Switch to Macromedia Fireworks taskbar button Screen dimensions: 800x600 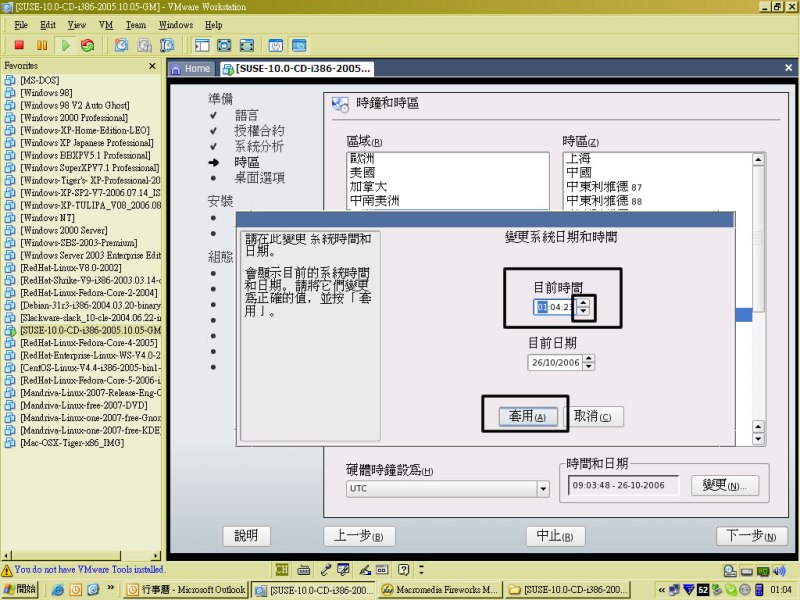click(441, 590)
